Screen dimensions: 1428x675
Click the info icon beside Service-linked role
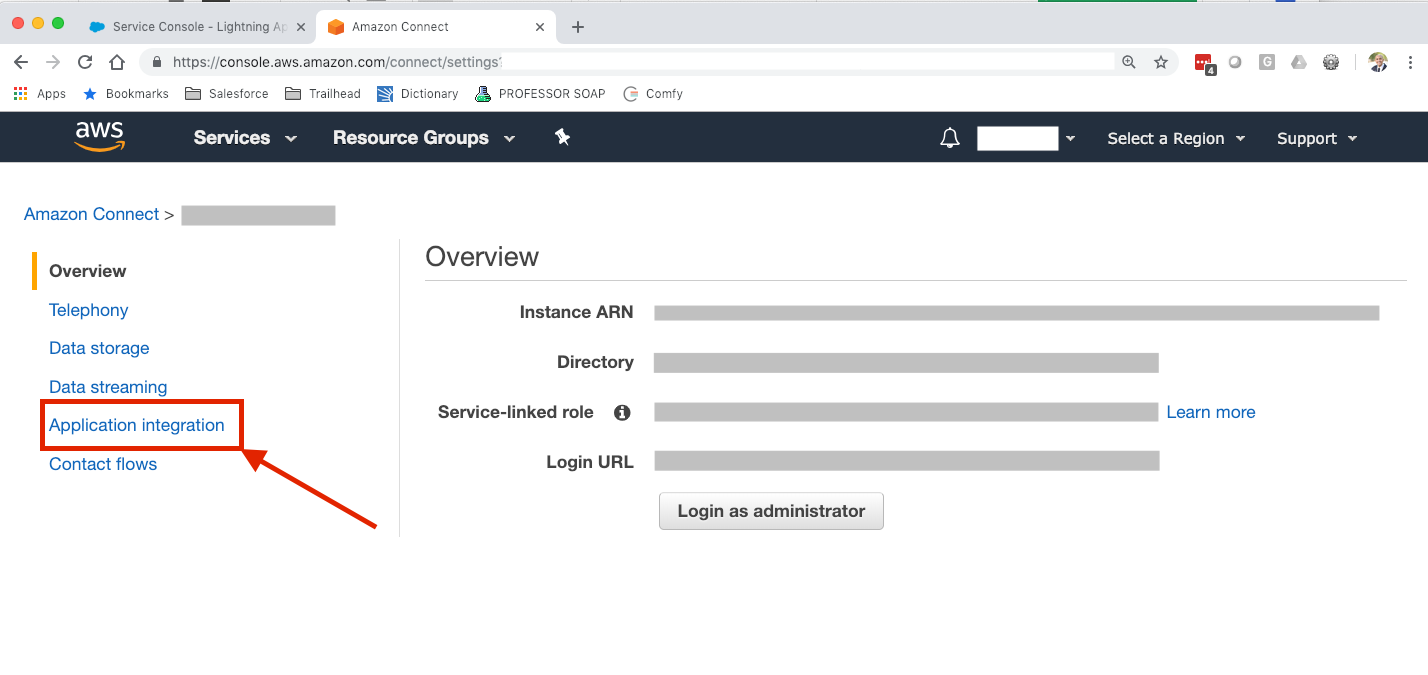coord(622,412)
